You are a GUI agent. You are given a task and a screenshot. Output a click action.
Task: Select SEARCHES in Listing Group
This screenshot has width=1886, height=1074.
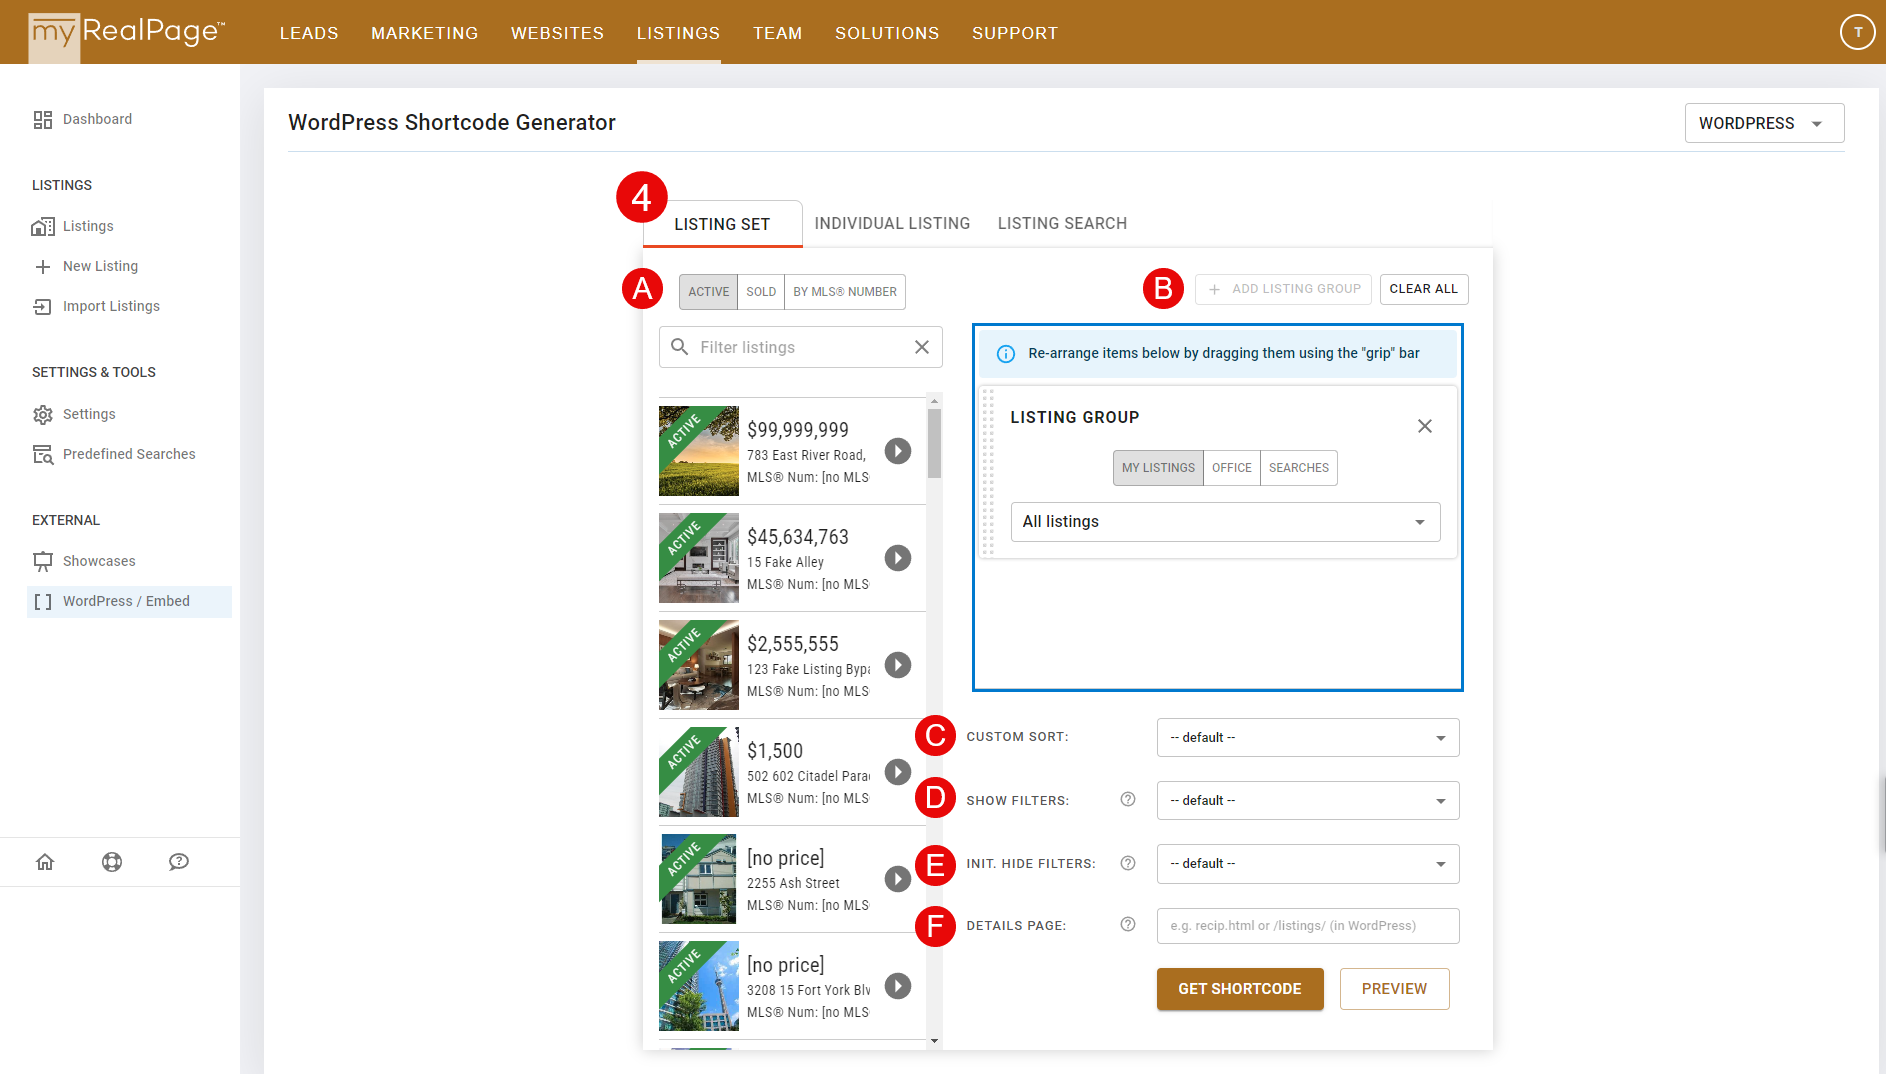[1299, 468]
